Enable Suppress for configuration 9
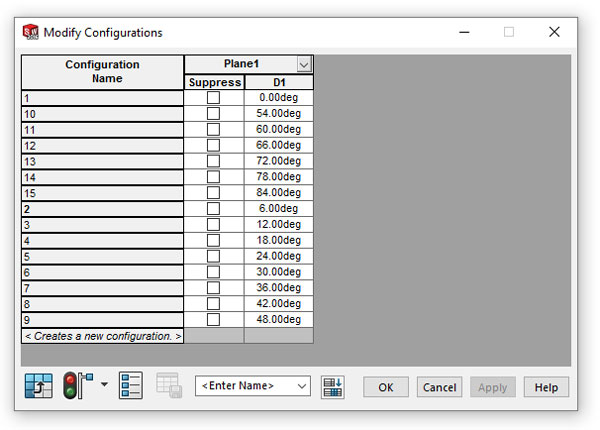This screenshot has width=600, height=430. click(213, 320)
